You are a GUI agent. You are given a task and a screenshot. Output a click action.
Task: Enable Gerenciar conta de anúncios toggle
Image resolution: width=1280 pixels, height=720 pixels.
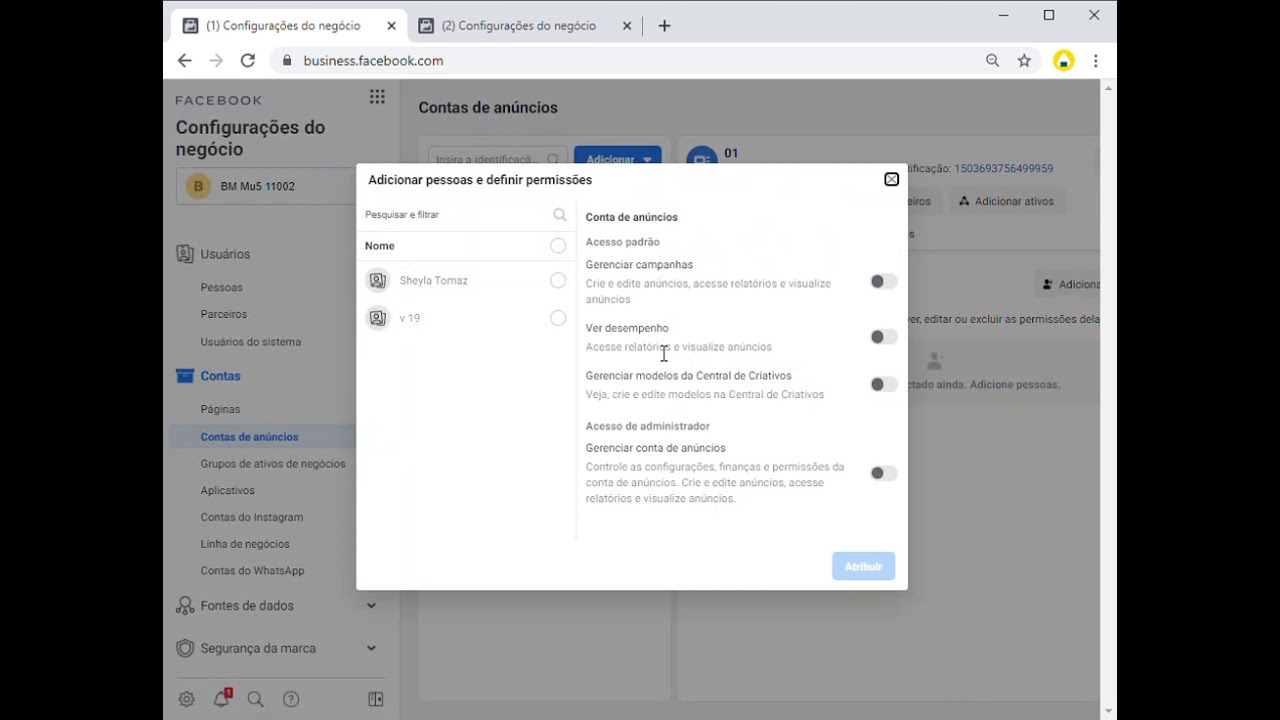[x=883, y=473]
